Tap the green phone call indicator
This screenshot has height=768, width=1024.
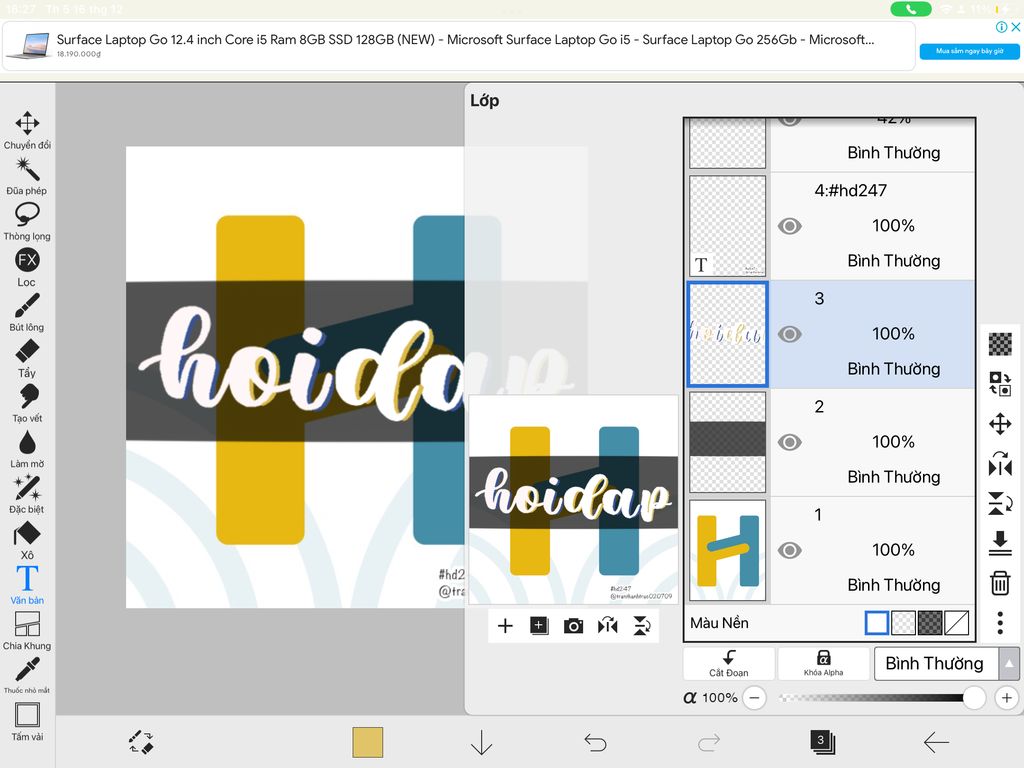coord(910,9)
